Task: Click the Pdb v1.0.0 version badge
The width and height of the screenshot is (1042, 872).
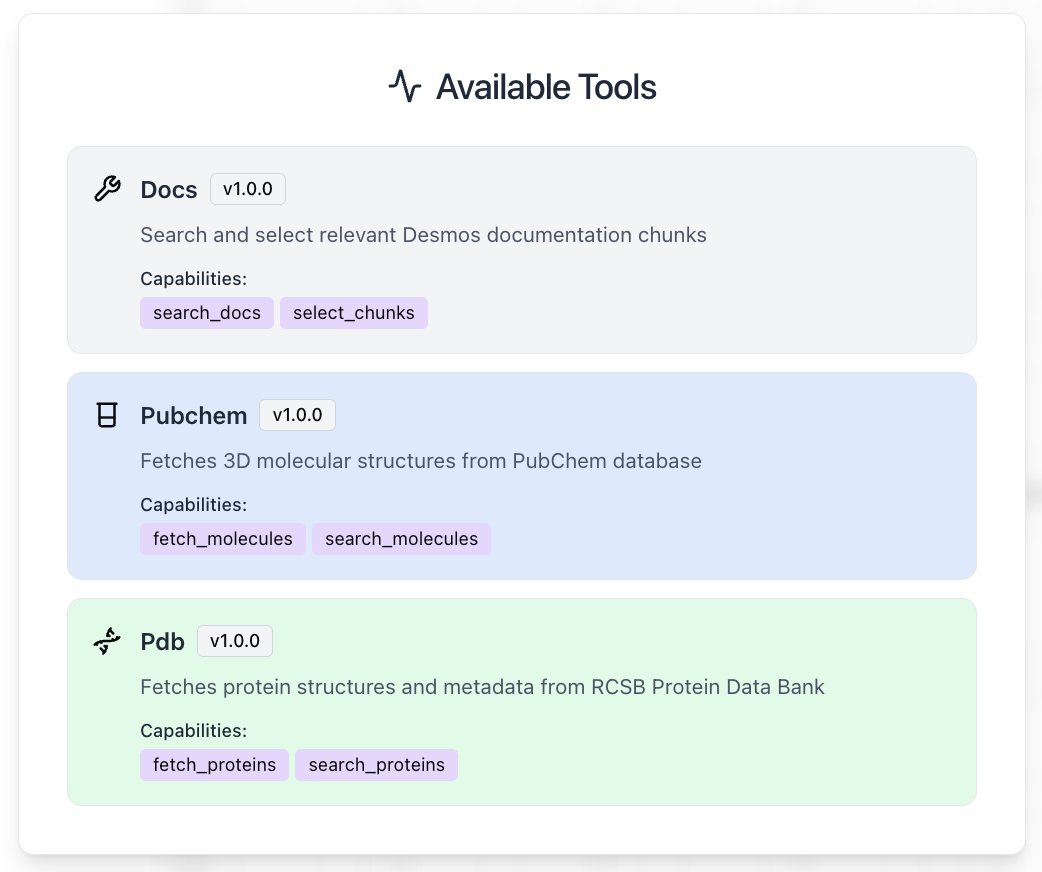Action: pyautogui.click(x=235, y=641)
